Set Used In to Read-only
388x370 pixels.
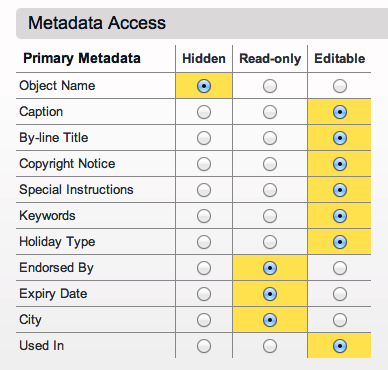[x=270, y=346]
